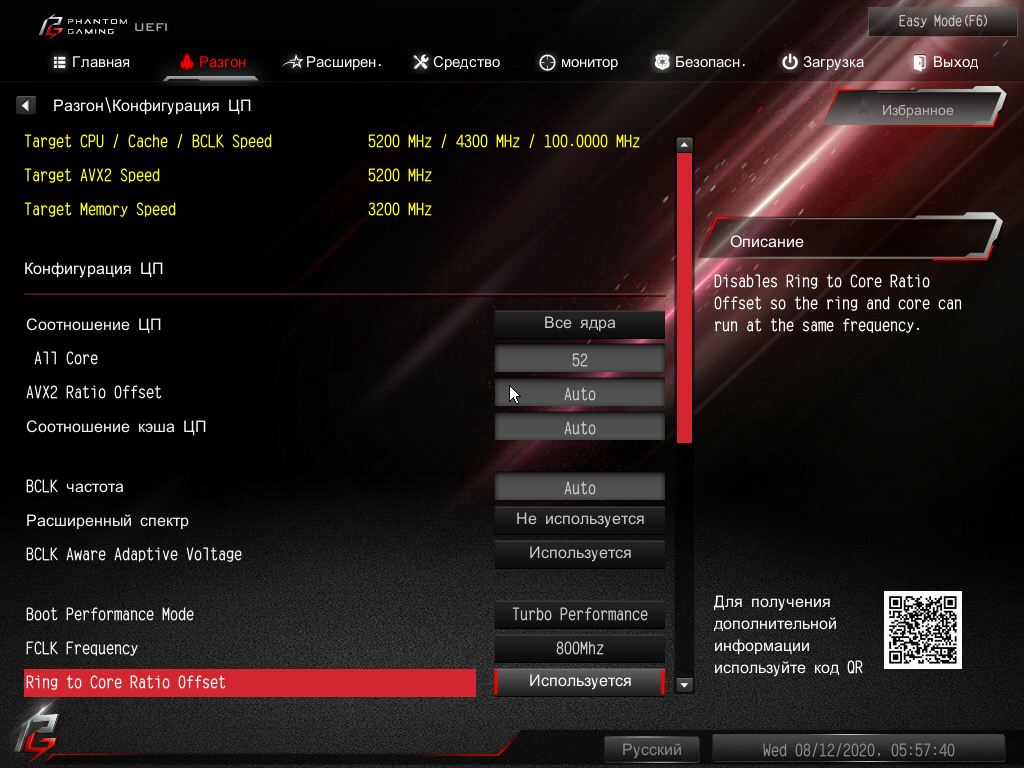The image size is (1024, 768).
Task: Select the Соотношение кэша ЦП label
Action: click(116, 426)
